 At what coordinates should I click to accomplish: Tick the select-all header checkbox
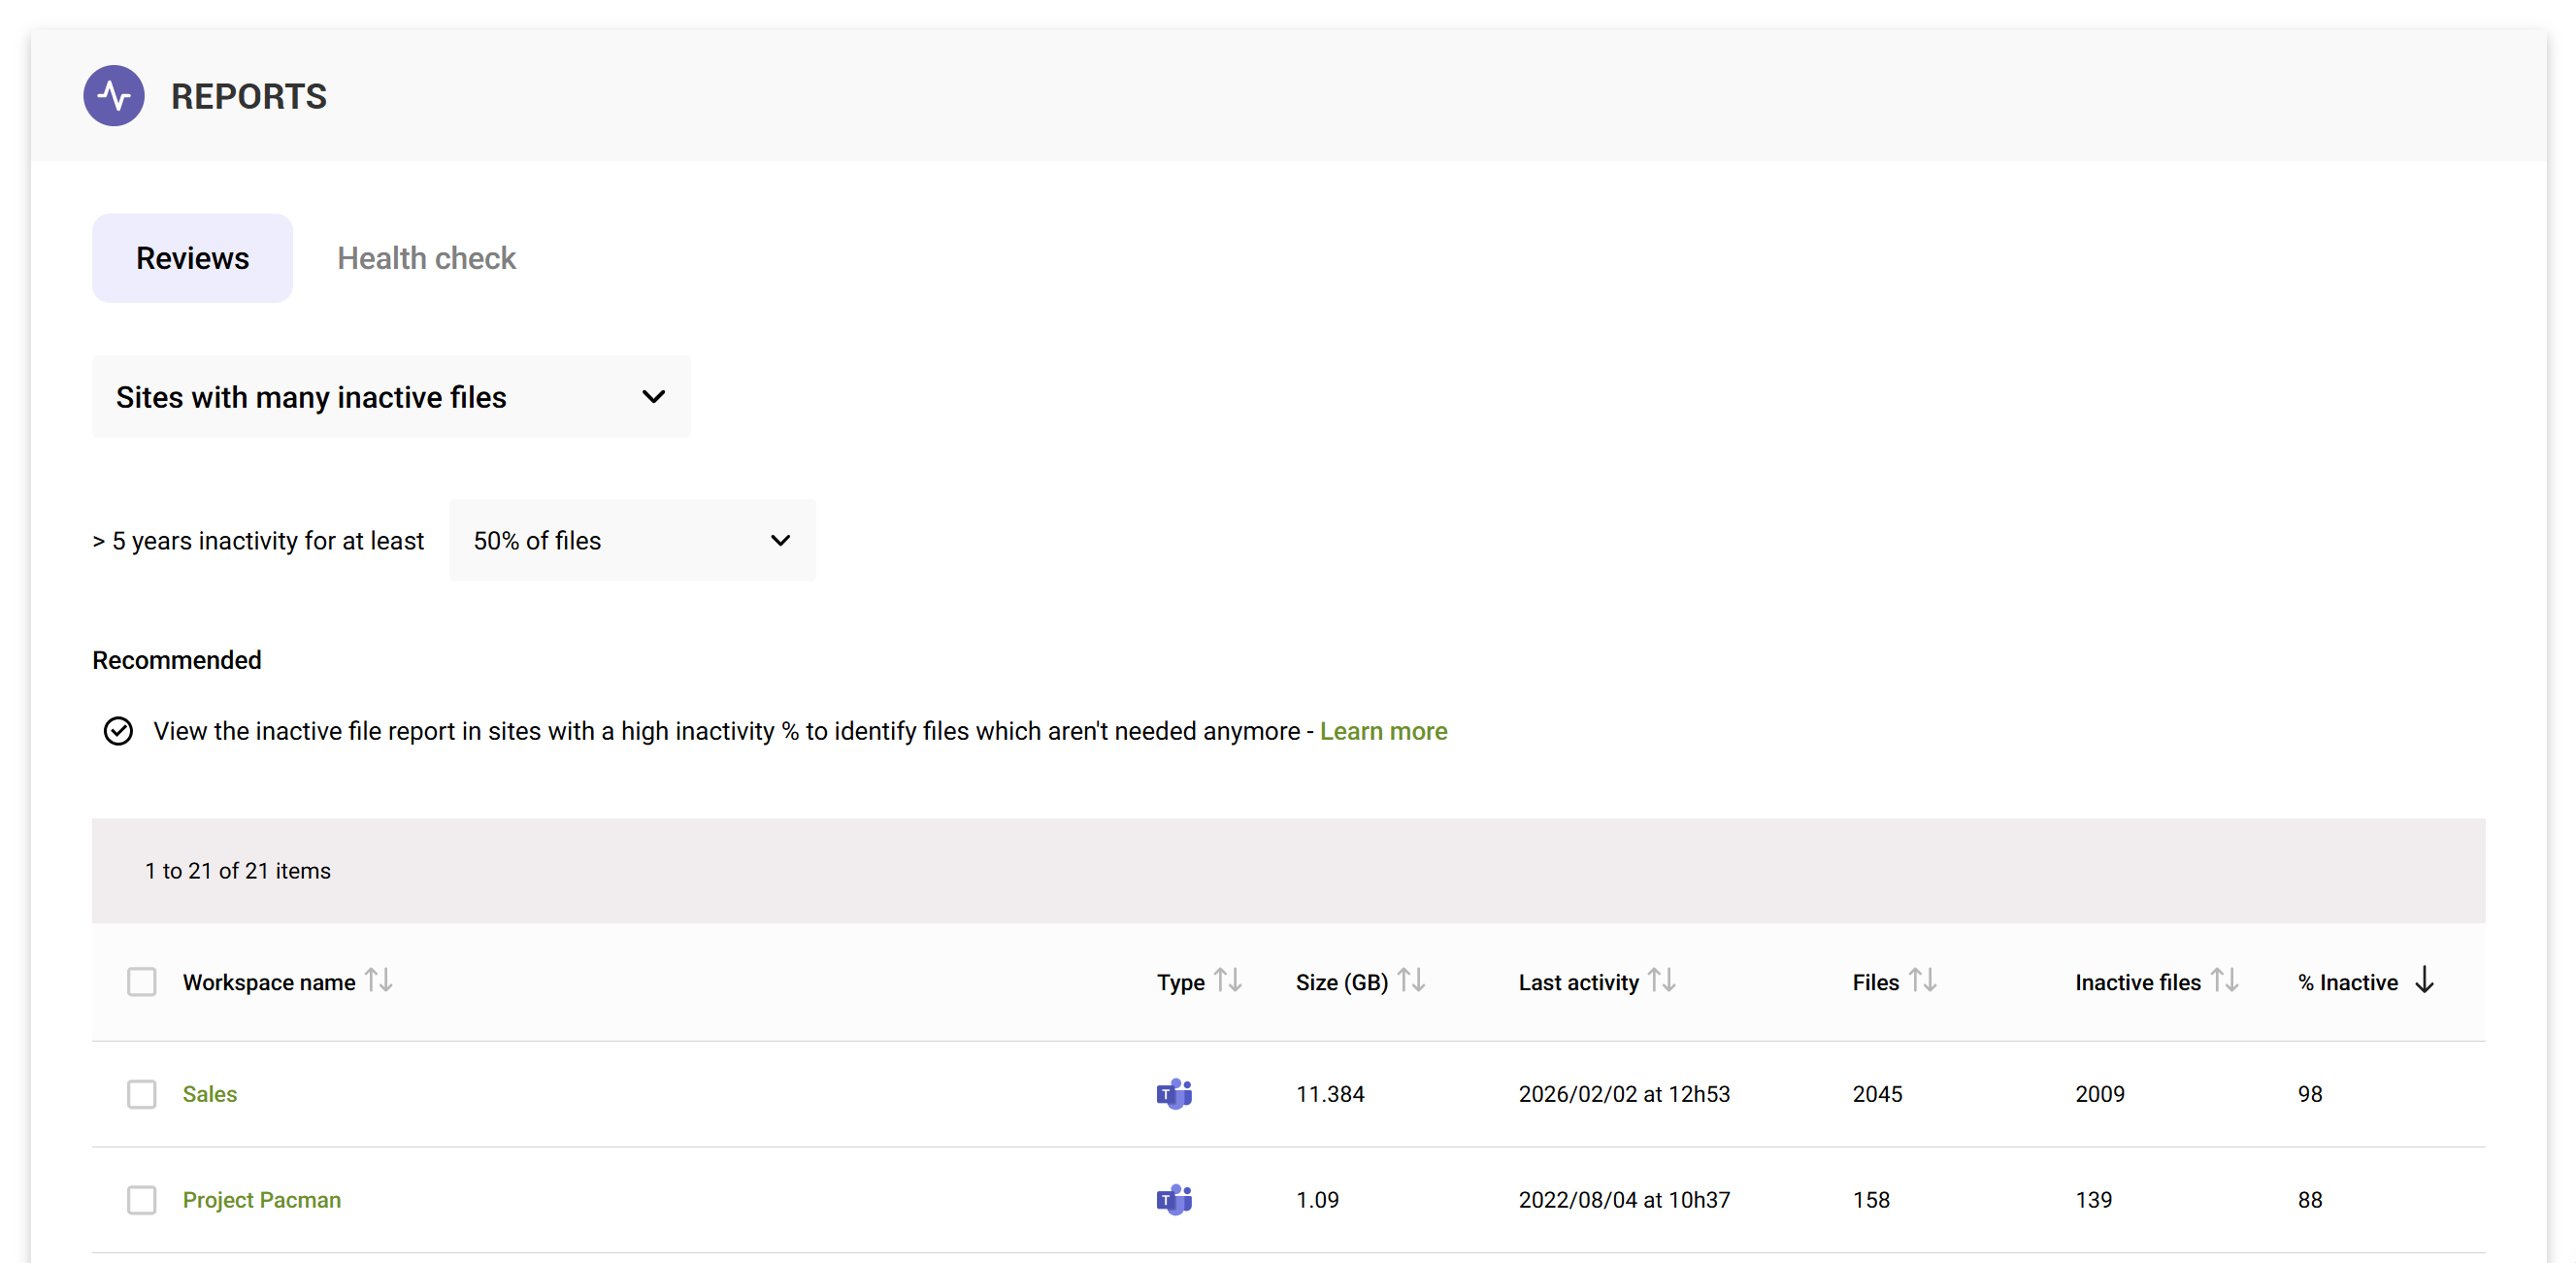tap(142, 982)
